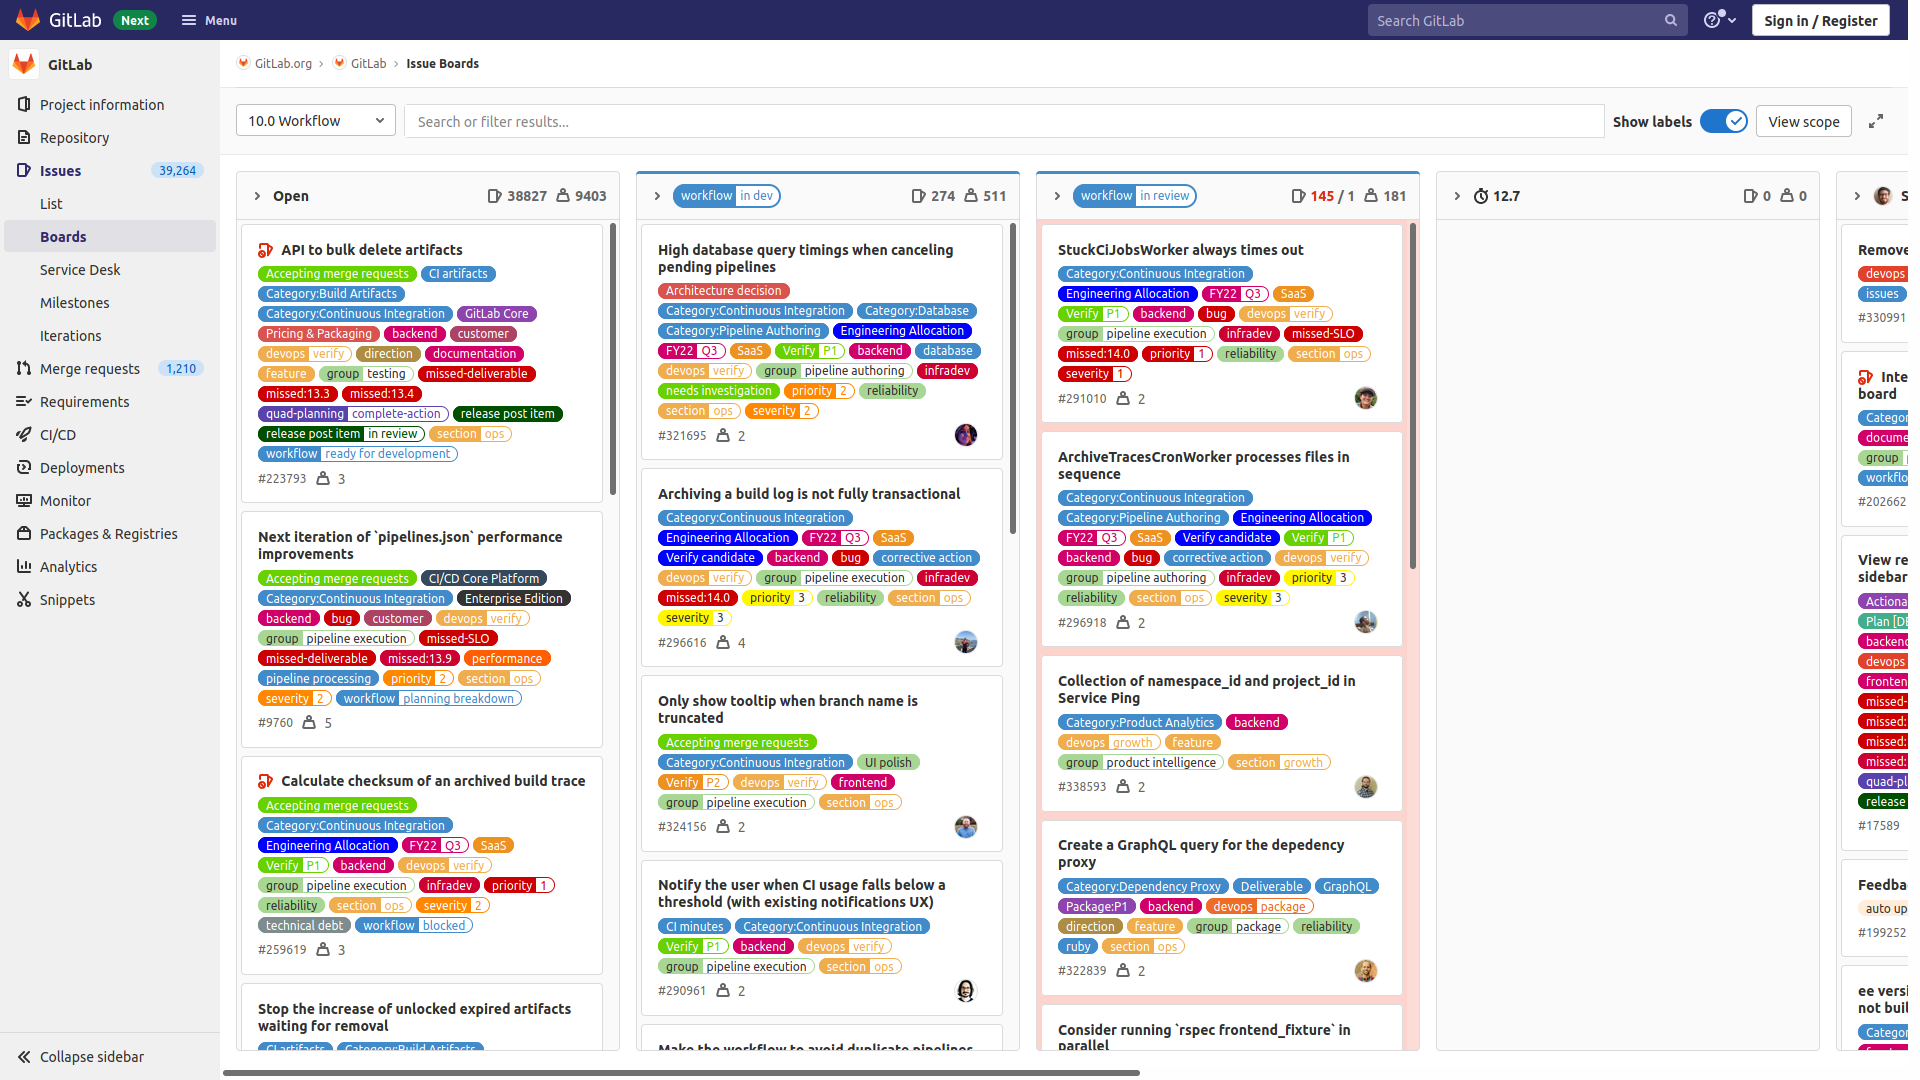Viewport: 1920px width, 1080px height.
Task: Open the issues List page
Action: 51,204
